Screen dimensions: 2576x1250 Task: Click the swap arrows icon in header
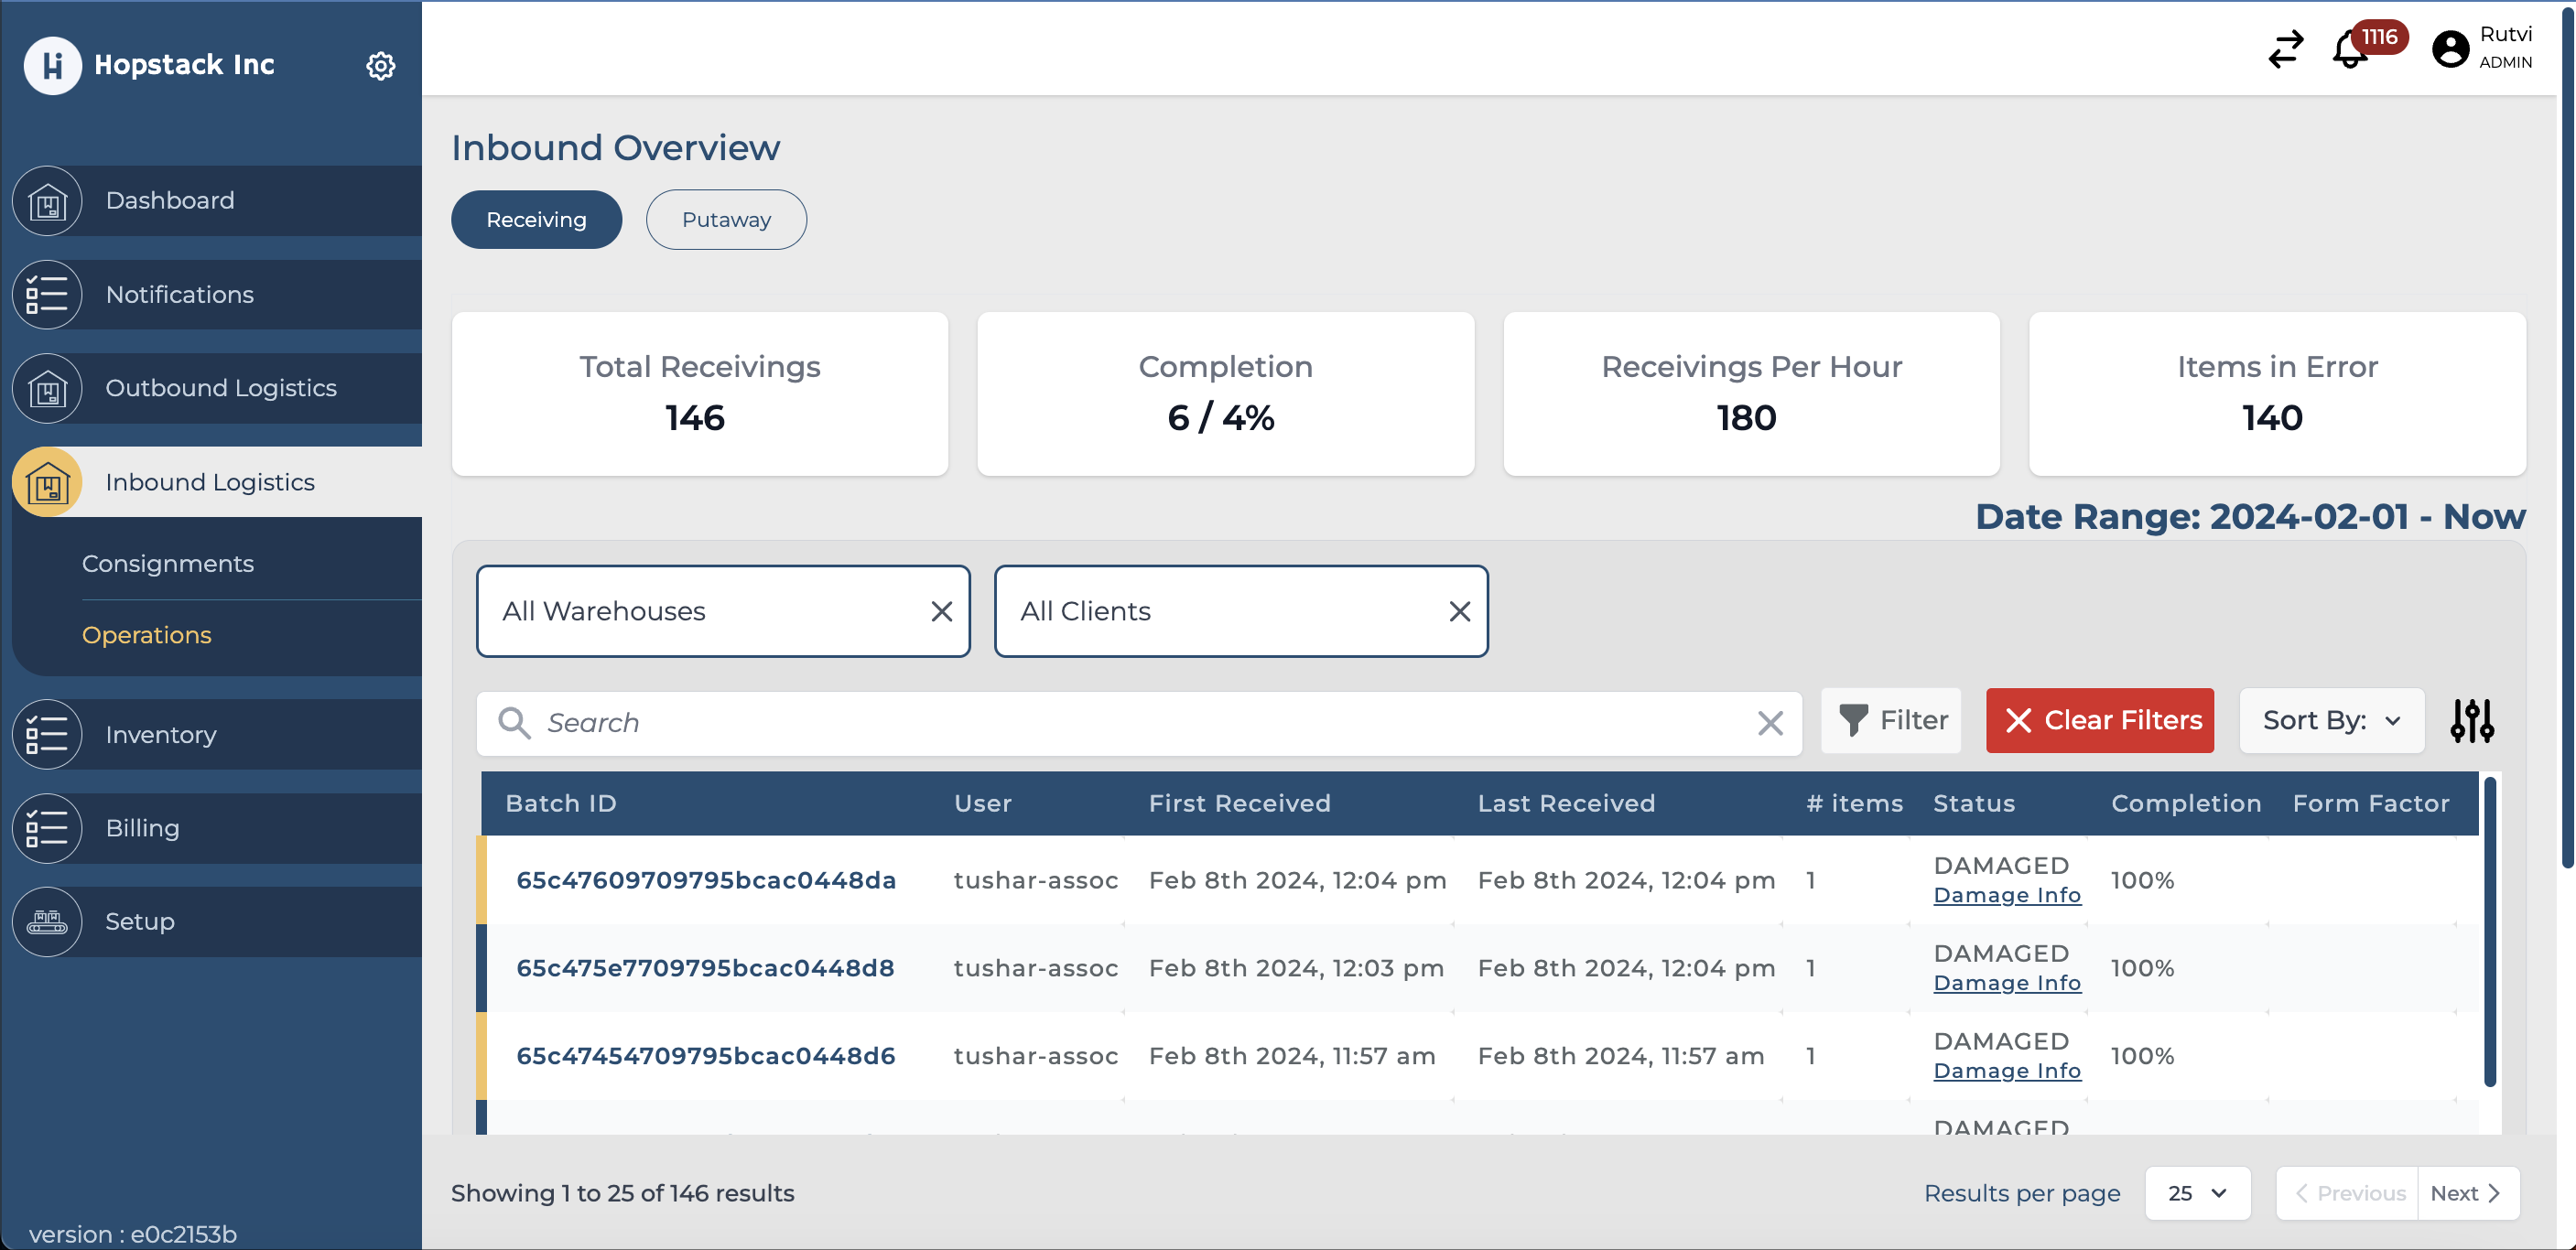click(x=2285, y=48)
